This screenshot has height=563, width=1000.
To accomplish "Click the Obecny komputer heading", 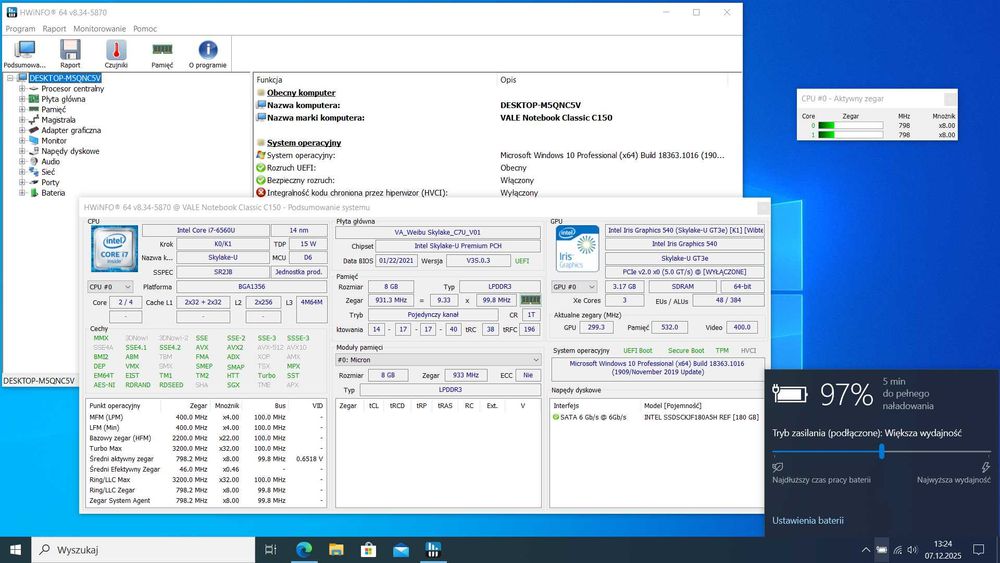I will point(301,92).
